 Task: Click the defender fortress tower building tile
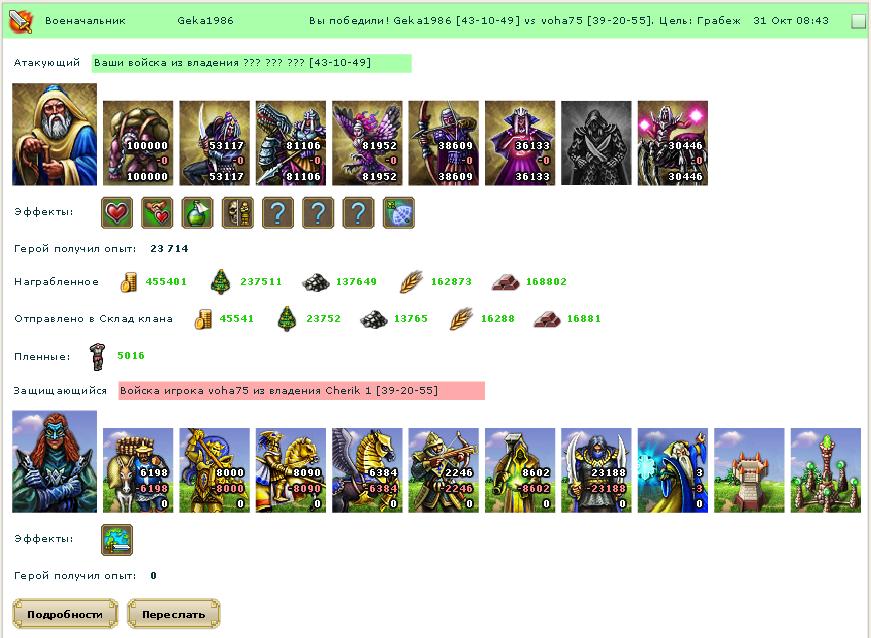pyautogui.click(x=749, y=470)
